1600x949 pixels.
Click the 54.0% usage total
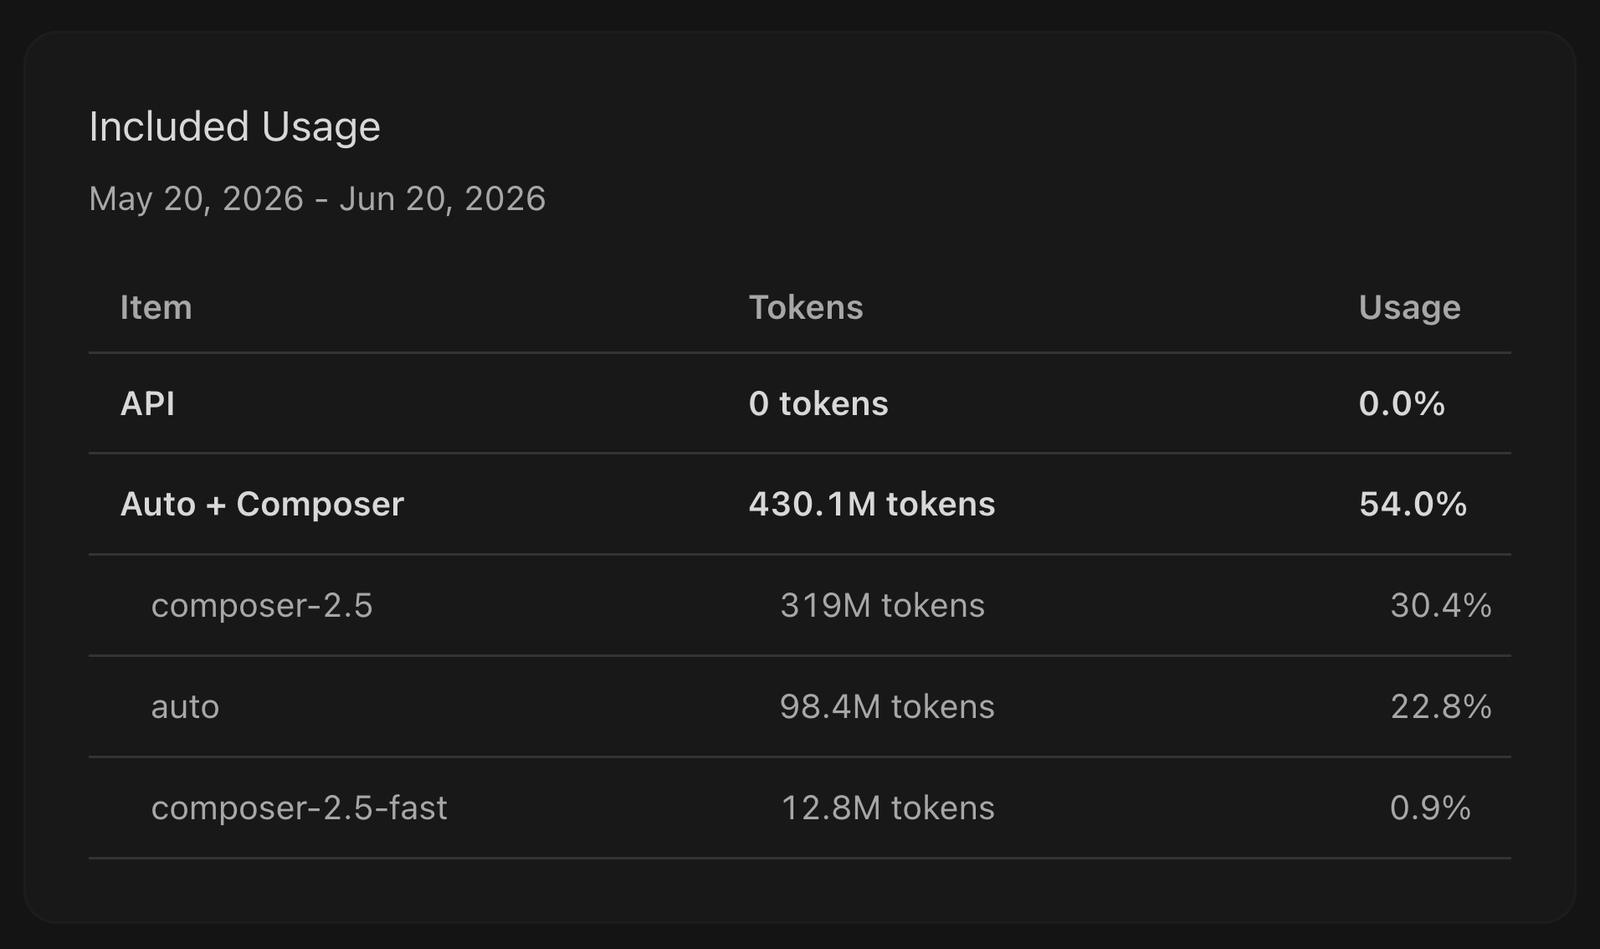pyautogui.click(x=1412, y=504)
